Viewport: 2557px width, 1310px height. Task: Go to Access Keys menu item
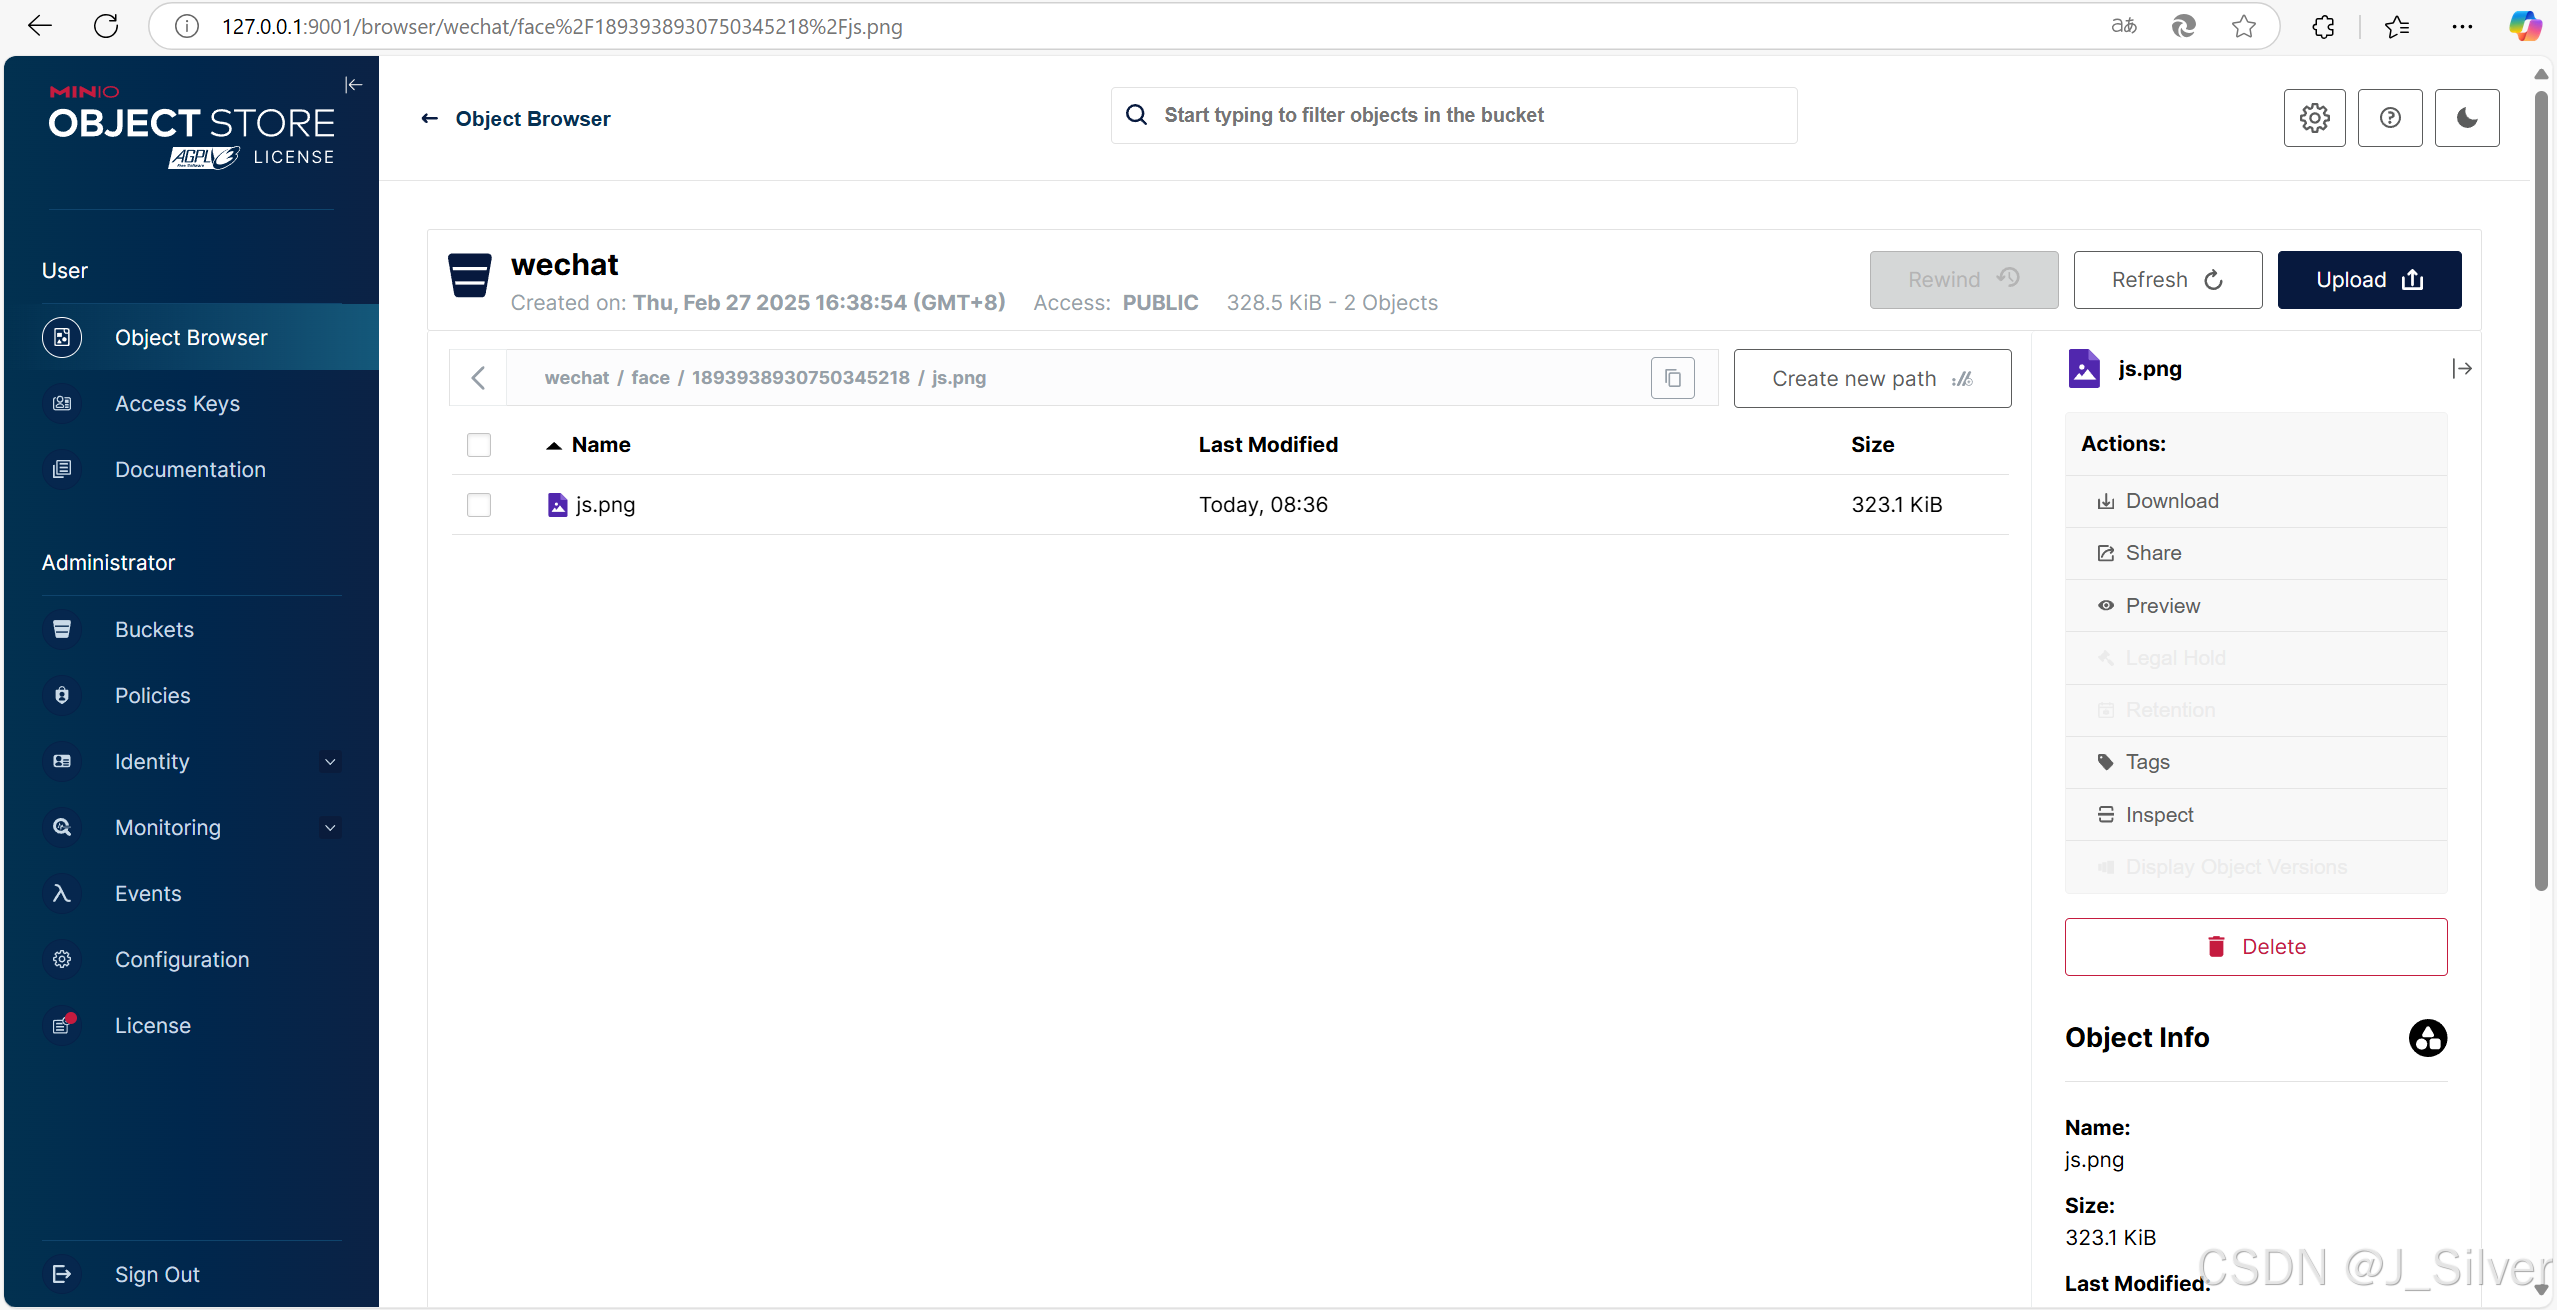click(177, 404)
